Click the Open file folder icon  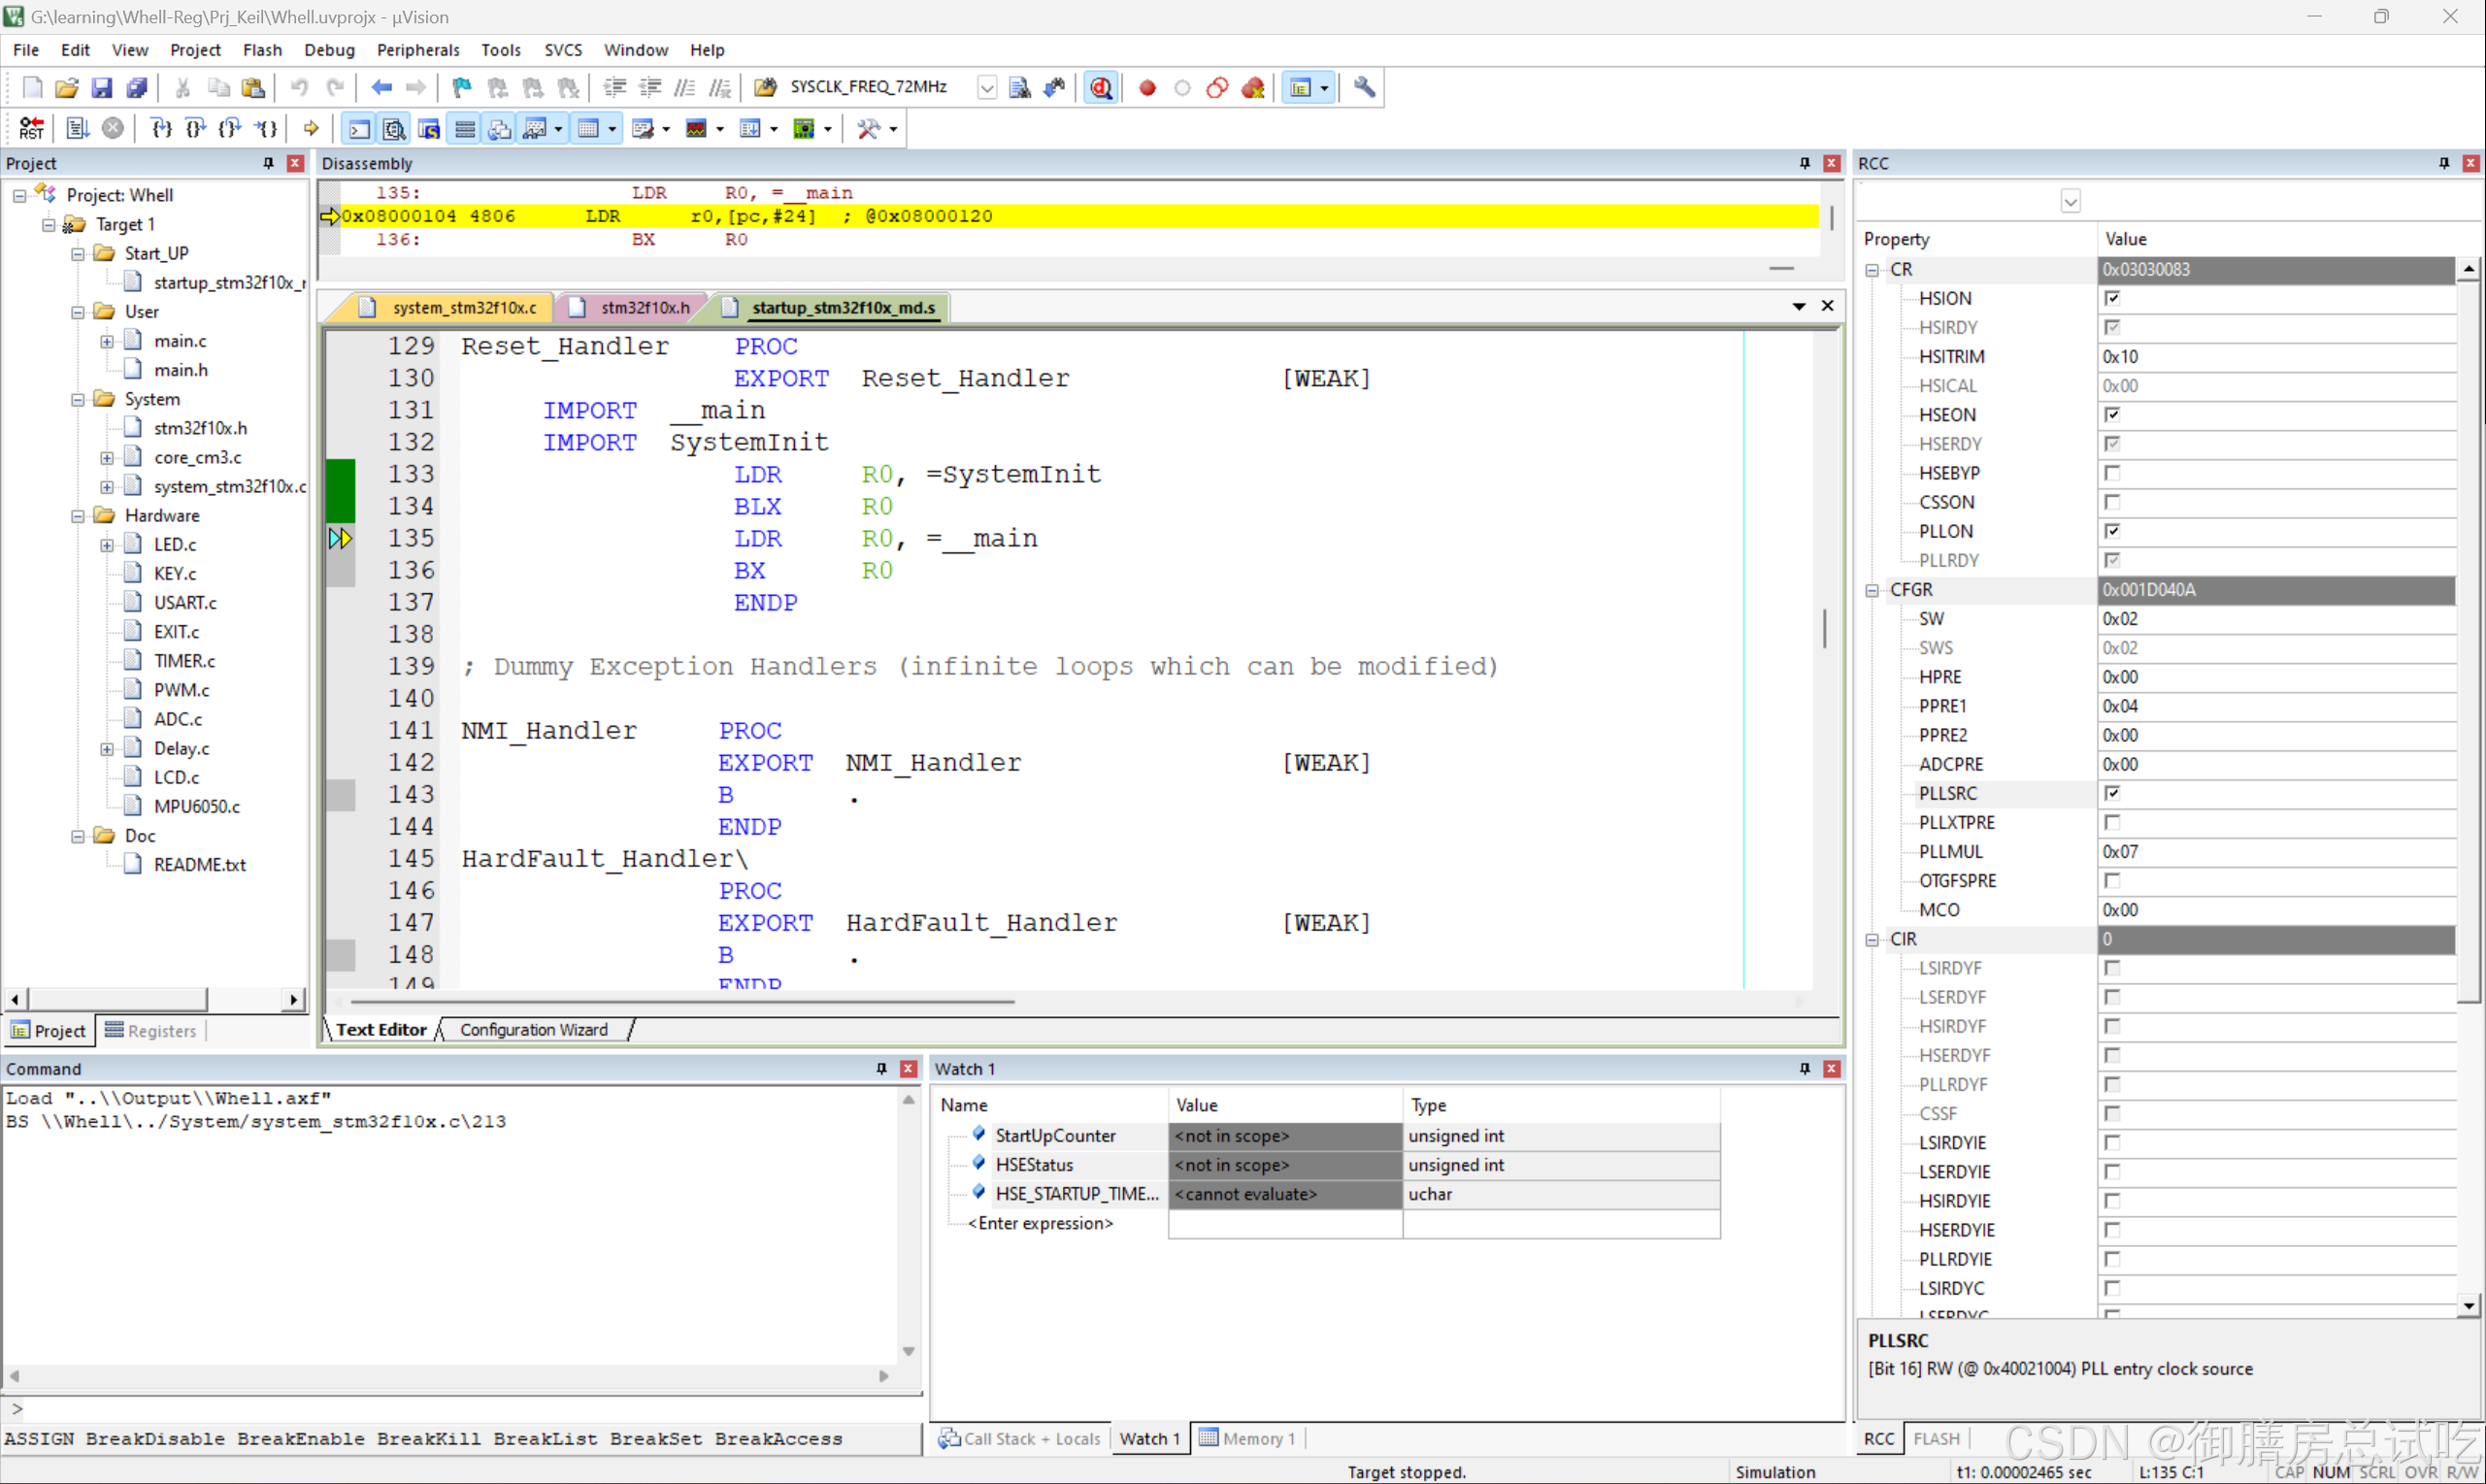(67, 88)
